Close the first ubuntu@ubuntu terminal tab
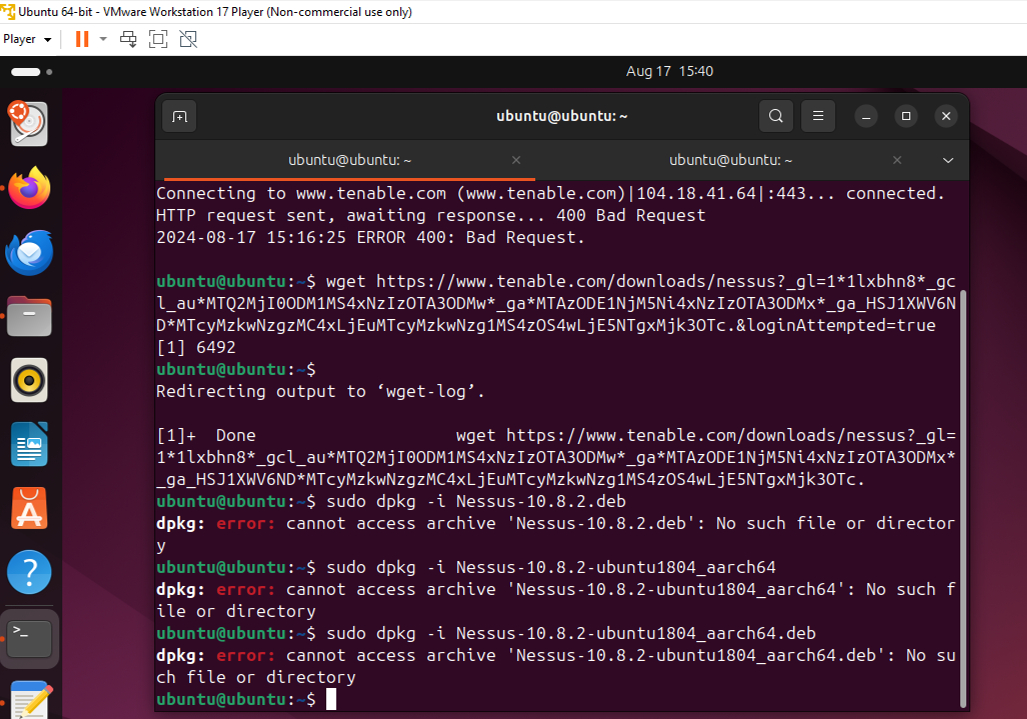The height and width of the screenshot is (719, 1027). (516, 160)
